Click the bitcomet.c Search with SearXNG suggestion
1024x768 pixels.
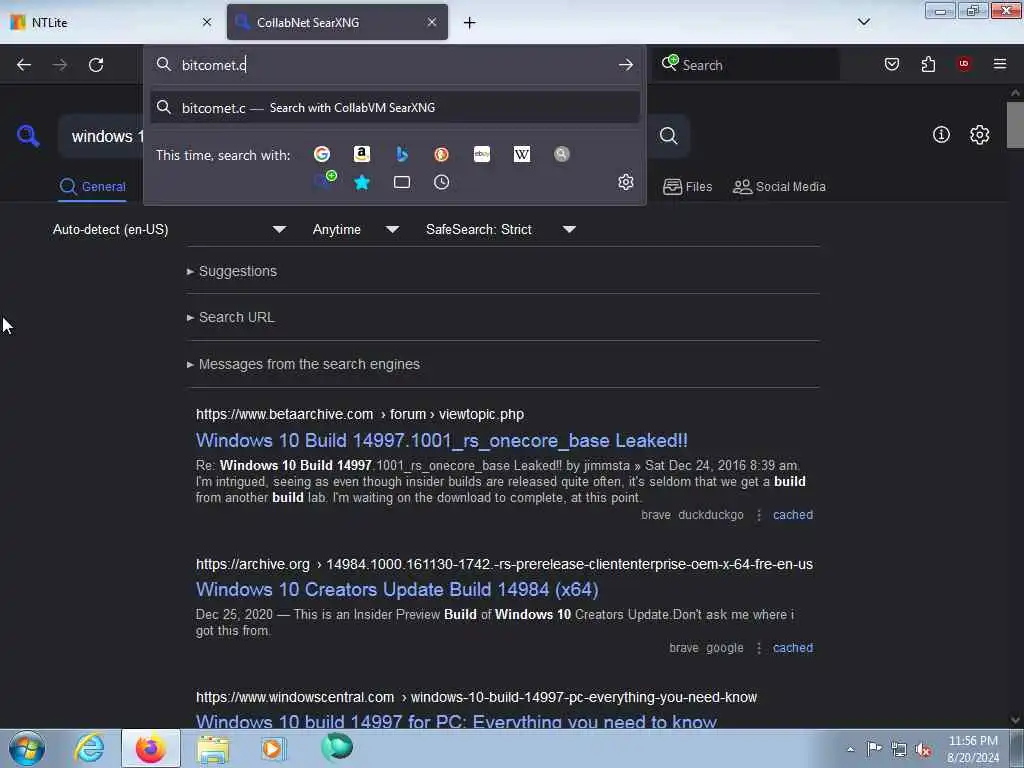[x=394, y=108]
